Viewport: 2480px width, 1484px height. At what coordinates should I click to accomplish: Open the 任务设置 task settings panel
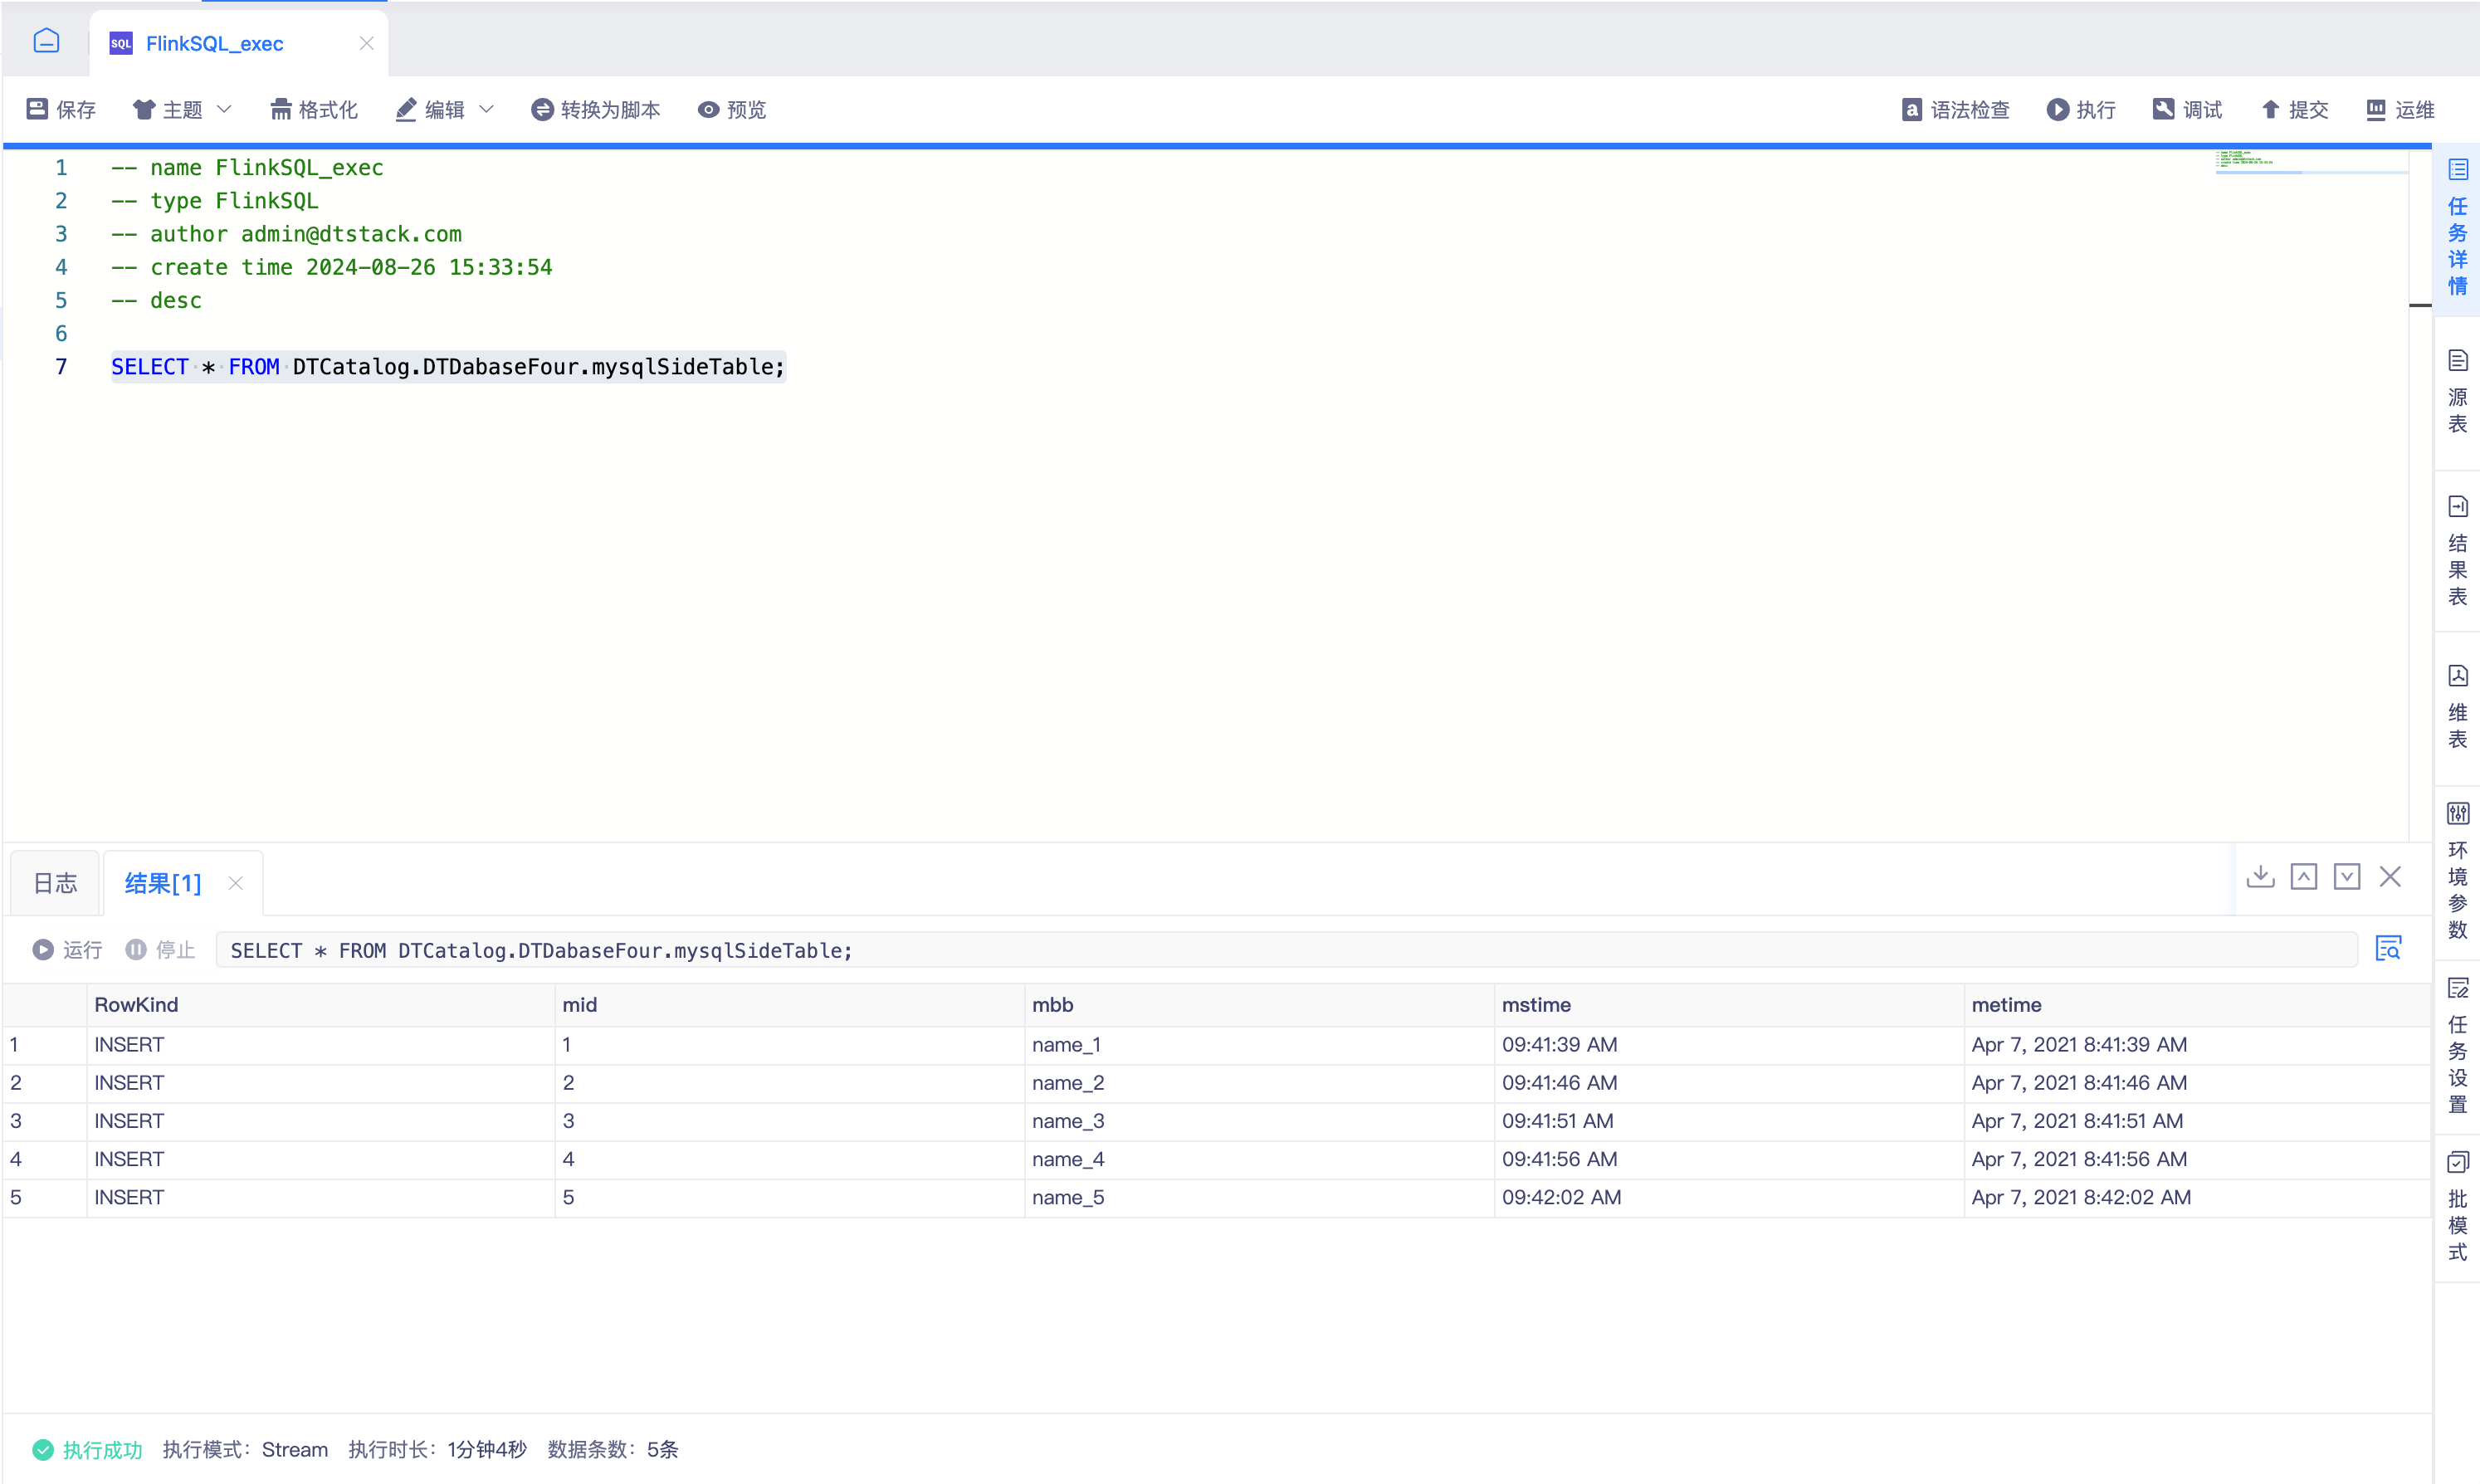[2457, 1045]
